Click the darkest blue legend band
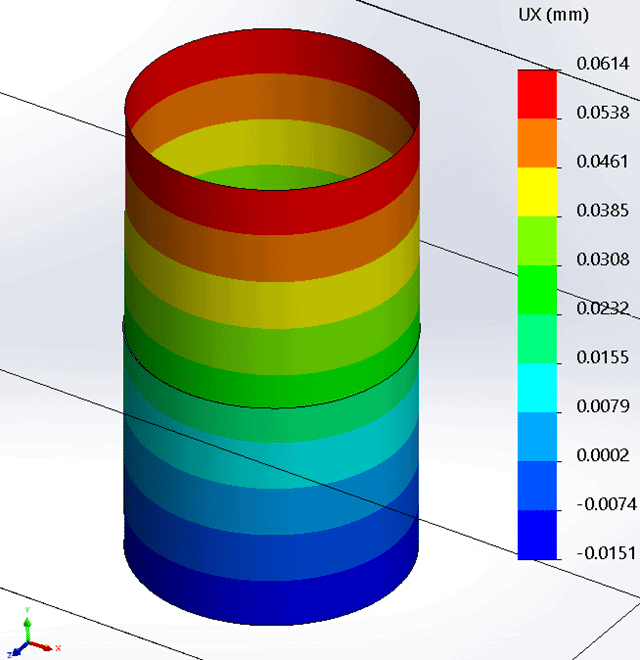Viewport: 640px width, 660px height. 537,535
